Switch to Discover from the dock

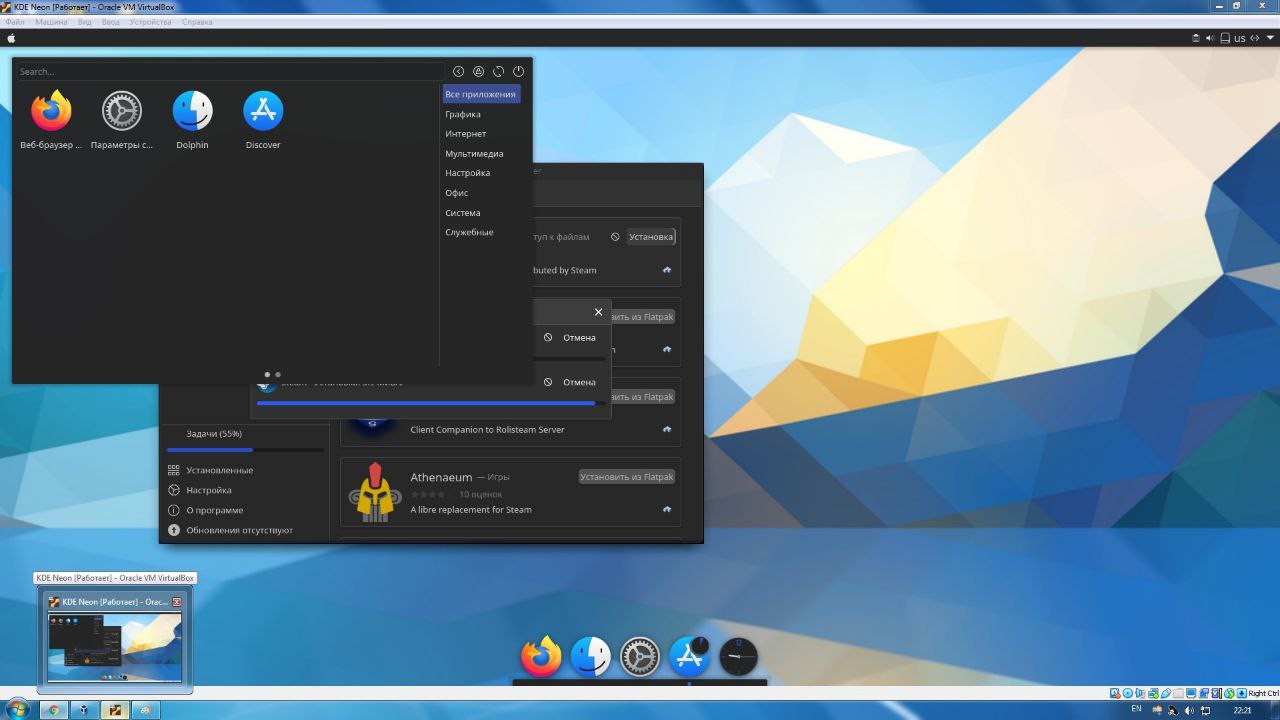coord(689,657)
